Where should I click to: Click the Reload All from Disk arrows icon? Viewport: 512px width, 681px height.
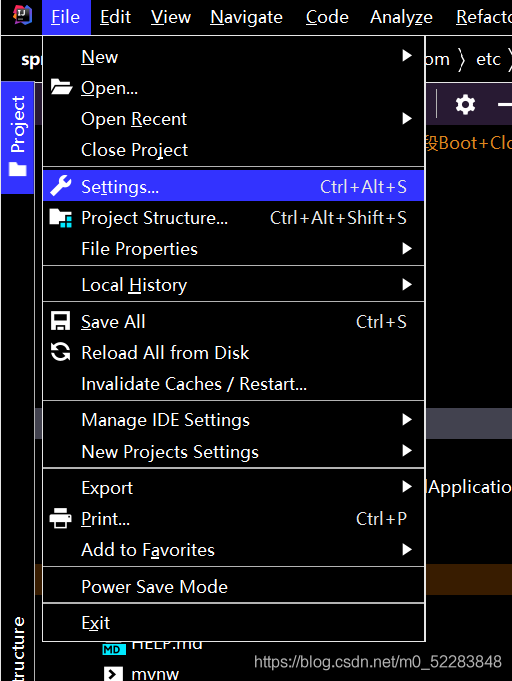60,352
